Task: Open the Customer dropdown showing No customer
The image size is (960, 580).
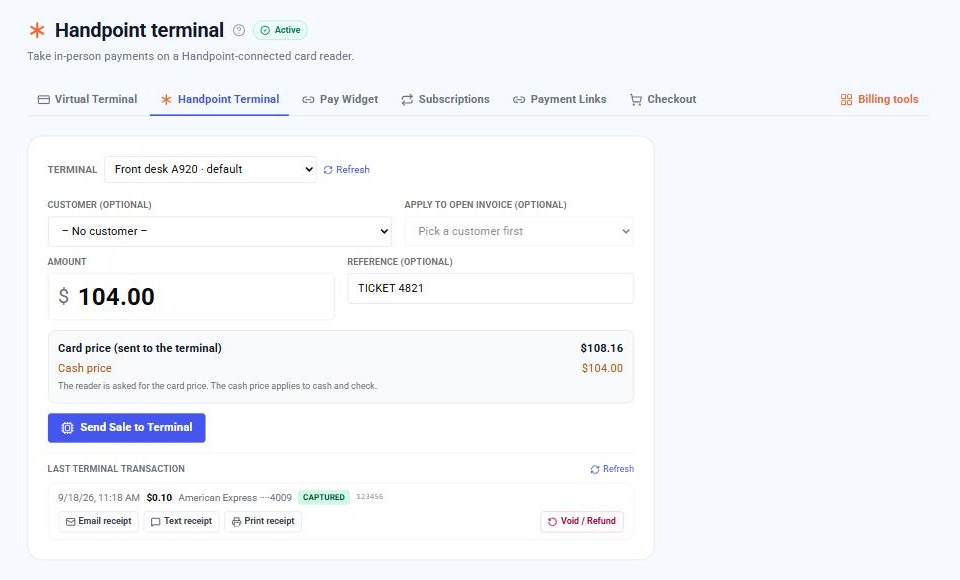Action: click(x=220, y=232)
